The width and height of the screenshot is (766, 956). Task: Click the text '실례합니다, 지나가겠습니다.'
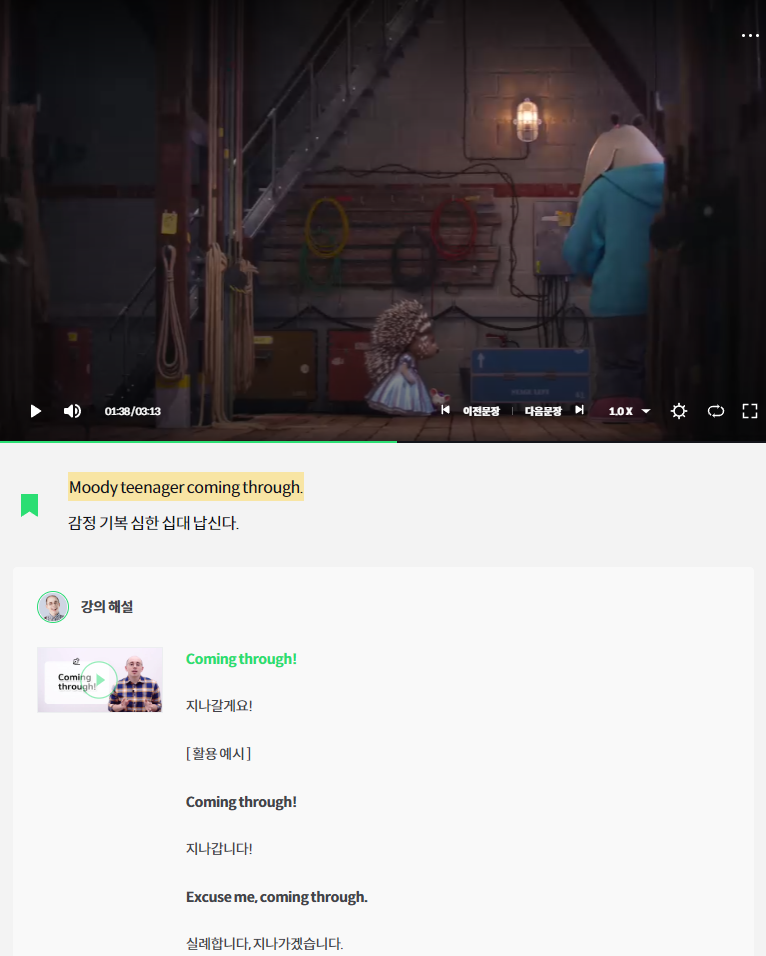(265, 944)
